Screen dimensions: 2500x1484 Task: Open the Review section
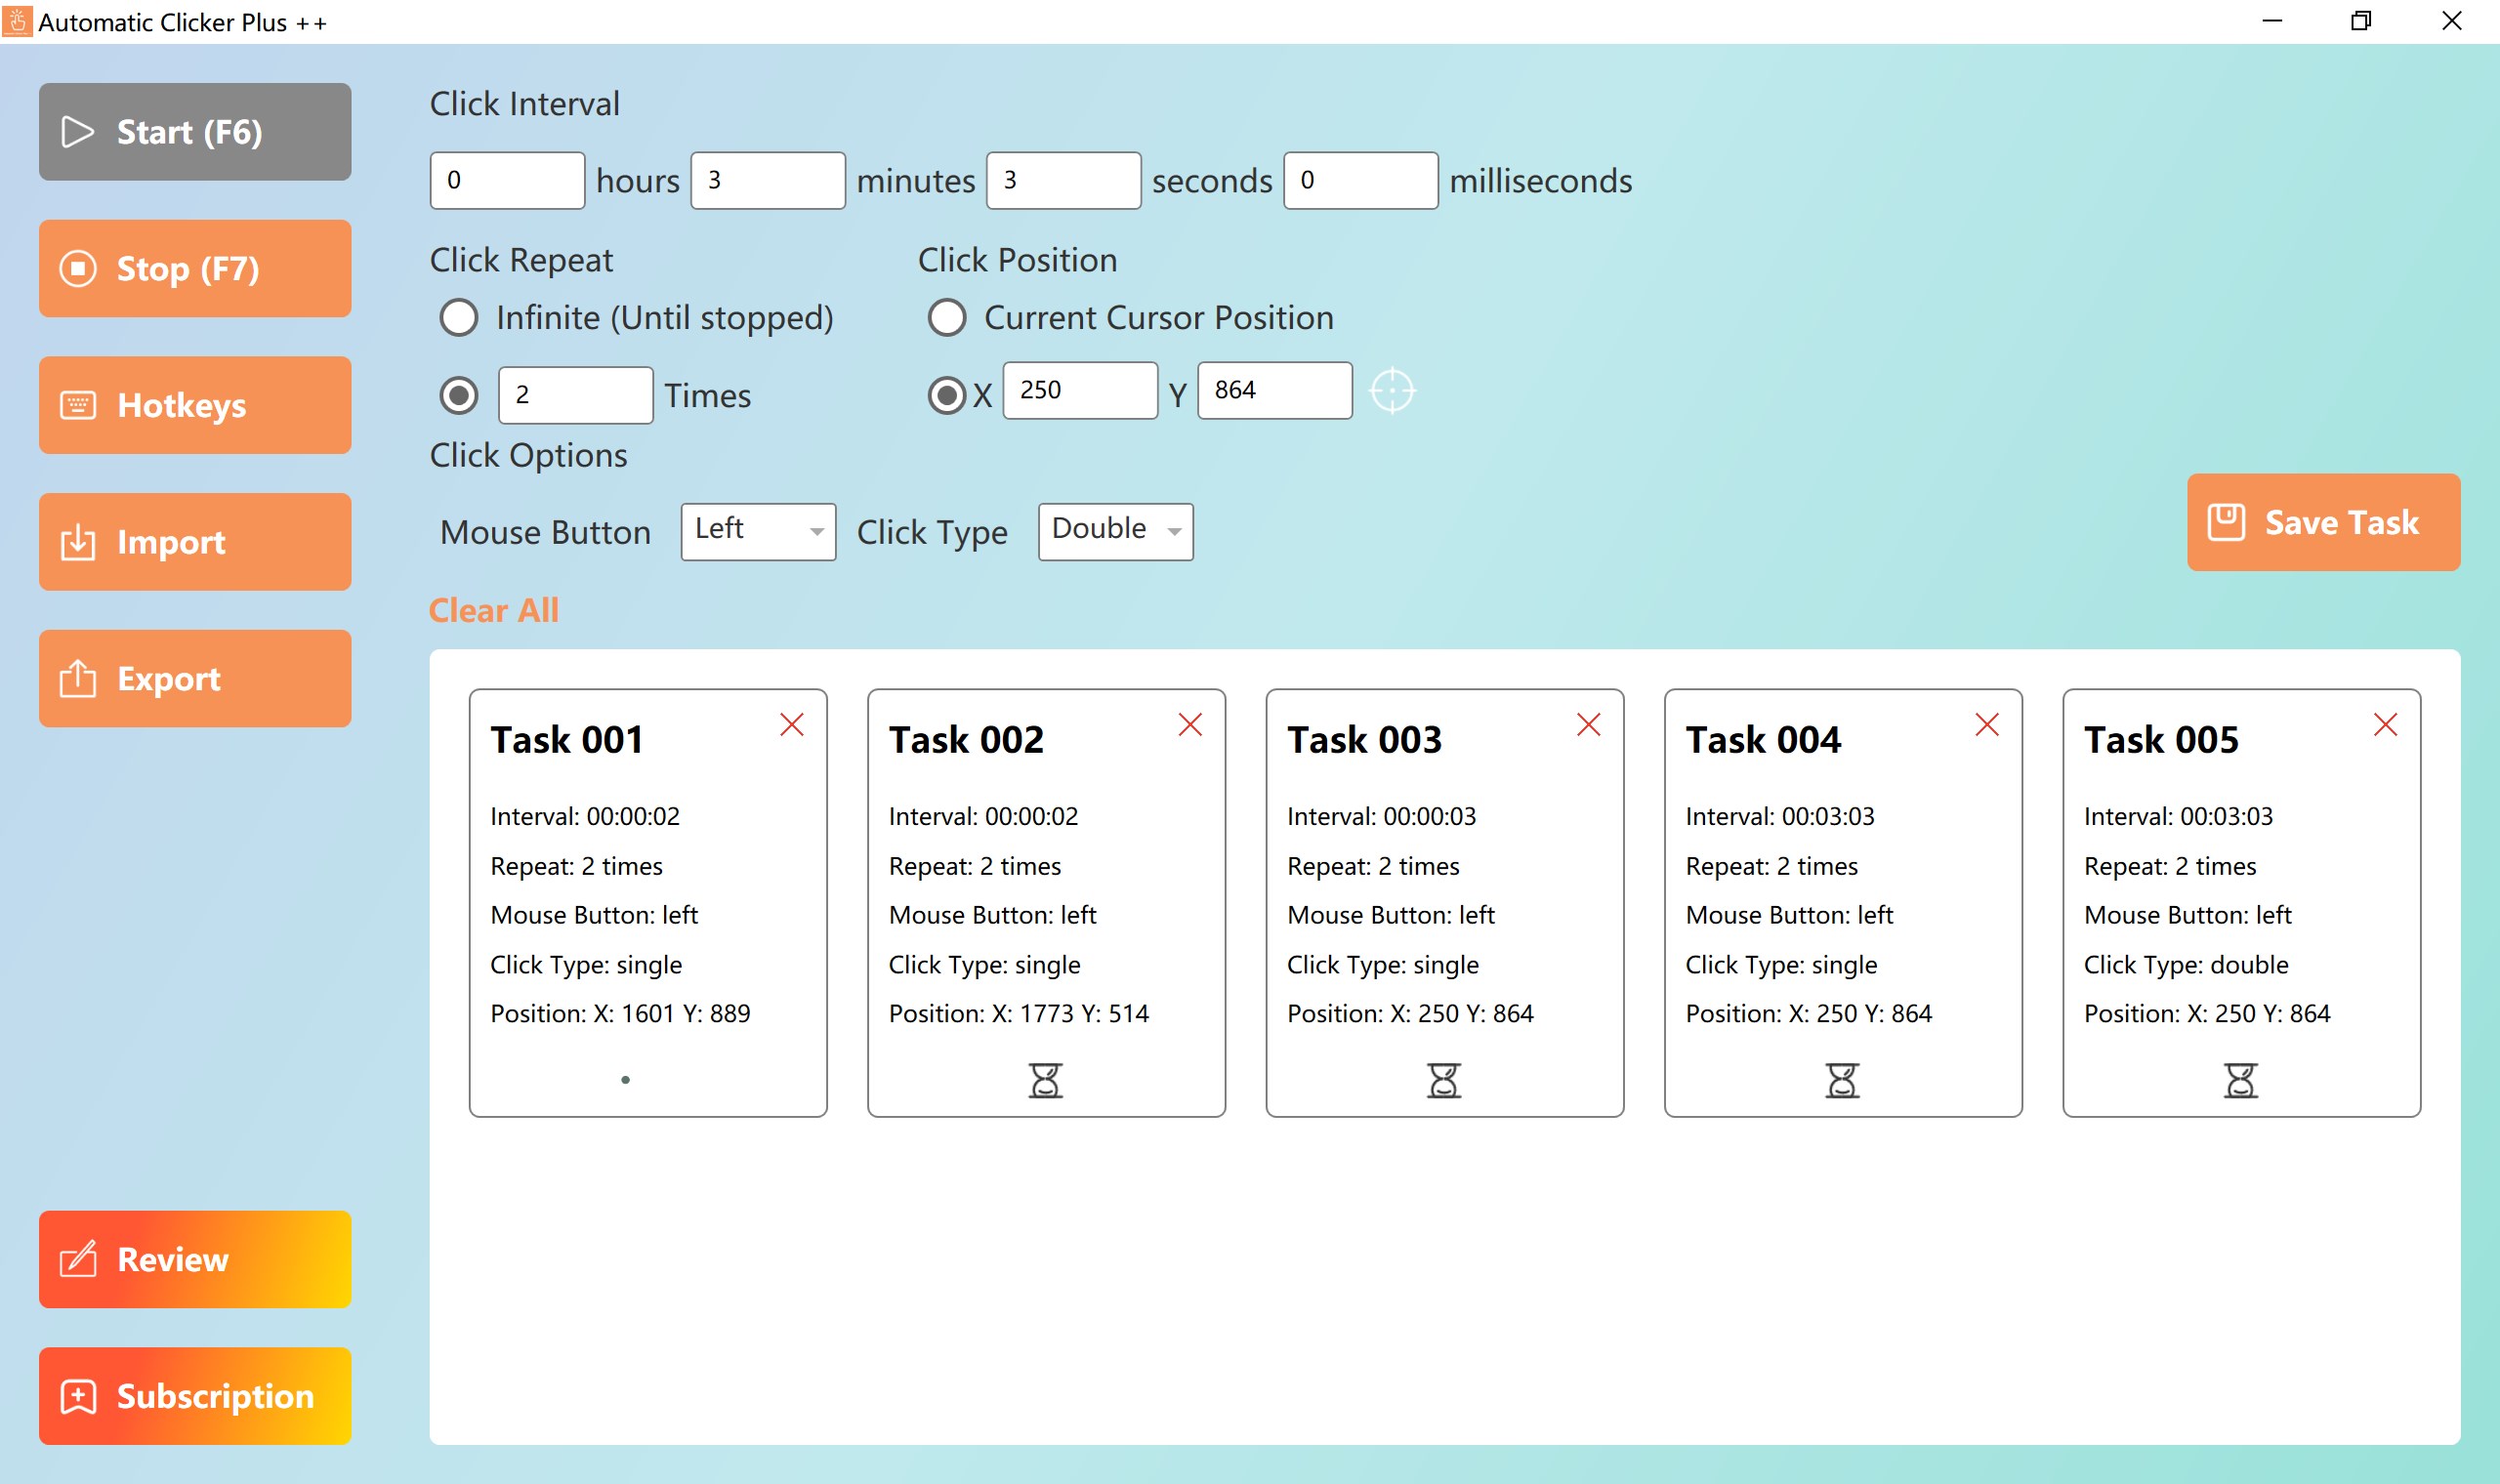(x=195, y=1259)
